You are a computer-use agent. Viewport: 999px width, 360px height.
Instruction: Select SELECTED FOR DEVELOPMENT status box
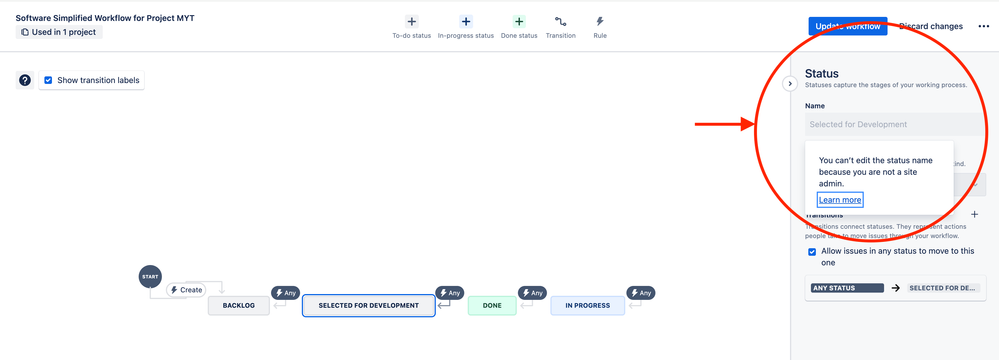pos(369,305)
